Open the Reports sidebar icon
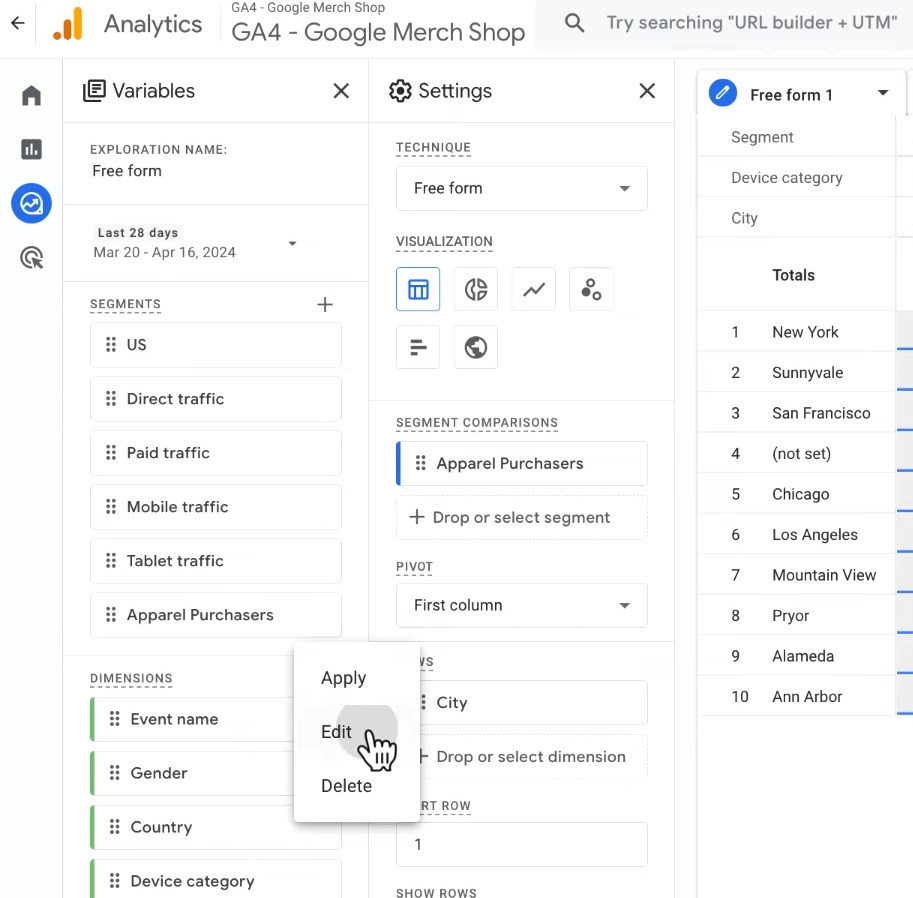 [x=31, y=149]
